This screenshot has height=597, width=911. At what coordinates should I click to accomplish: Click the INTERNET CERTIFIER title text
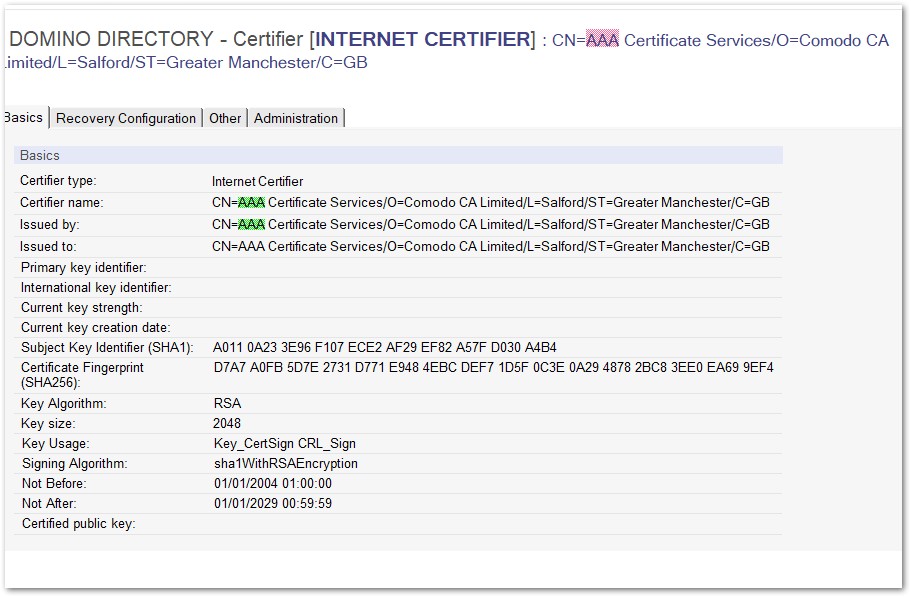click(x=423, y=39)
